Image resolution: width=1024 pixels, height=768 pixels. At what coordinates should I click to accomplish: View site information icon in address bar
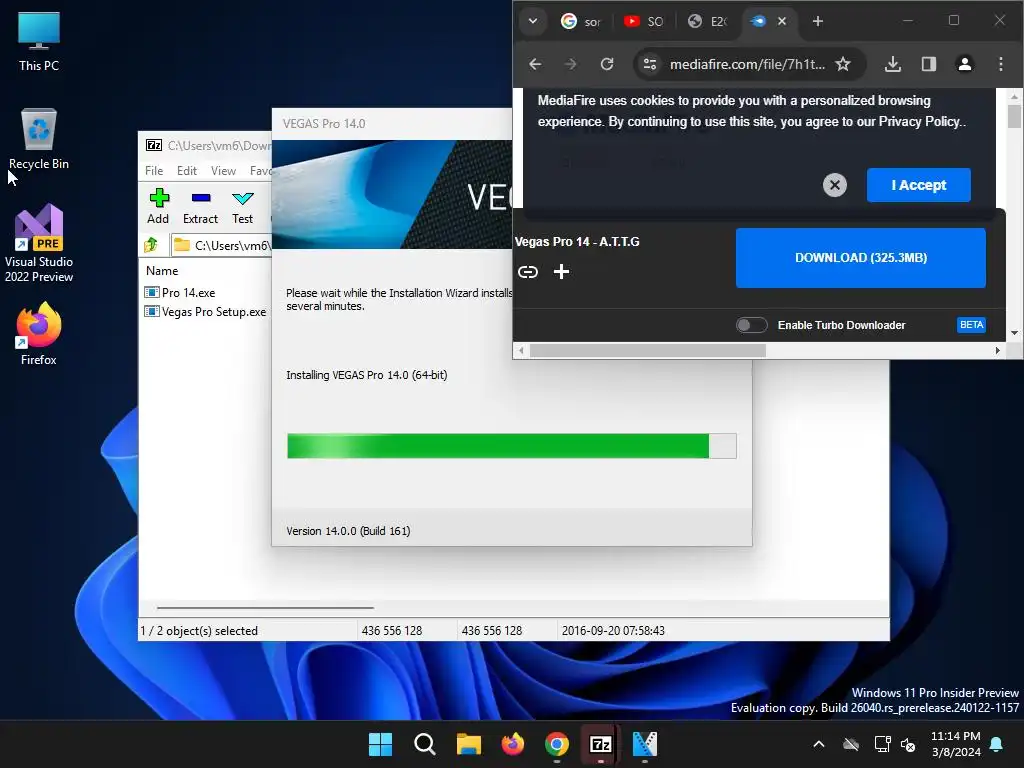coord(650,64)
